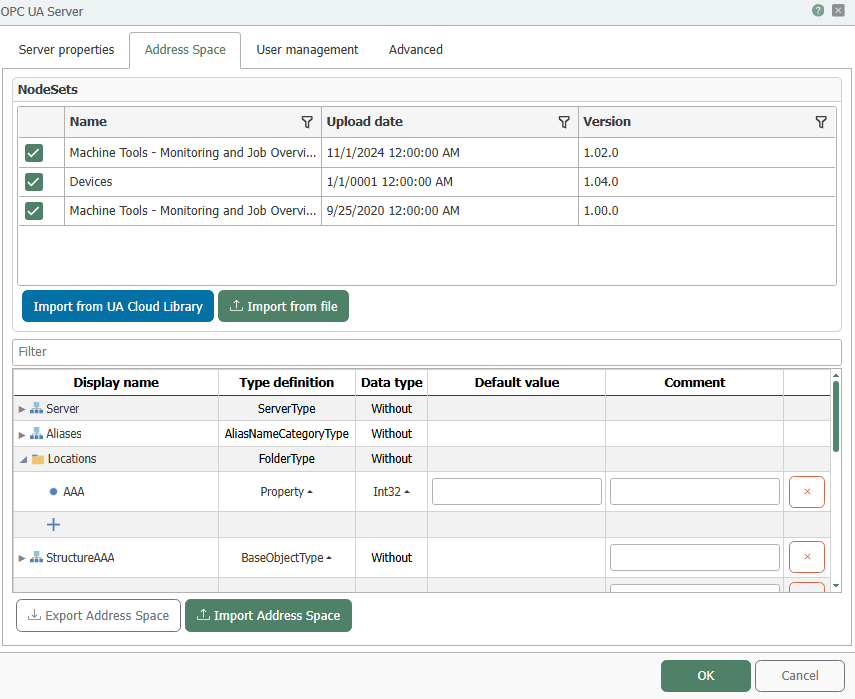
Task: Click the Default value column header
Action: point(517,383)
